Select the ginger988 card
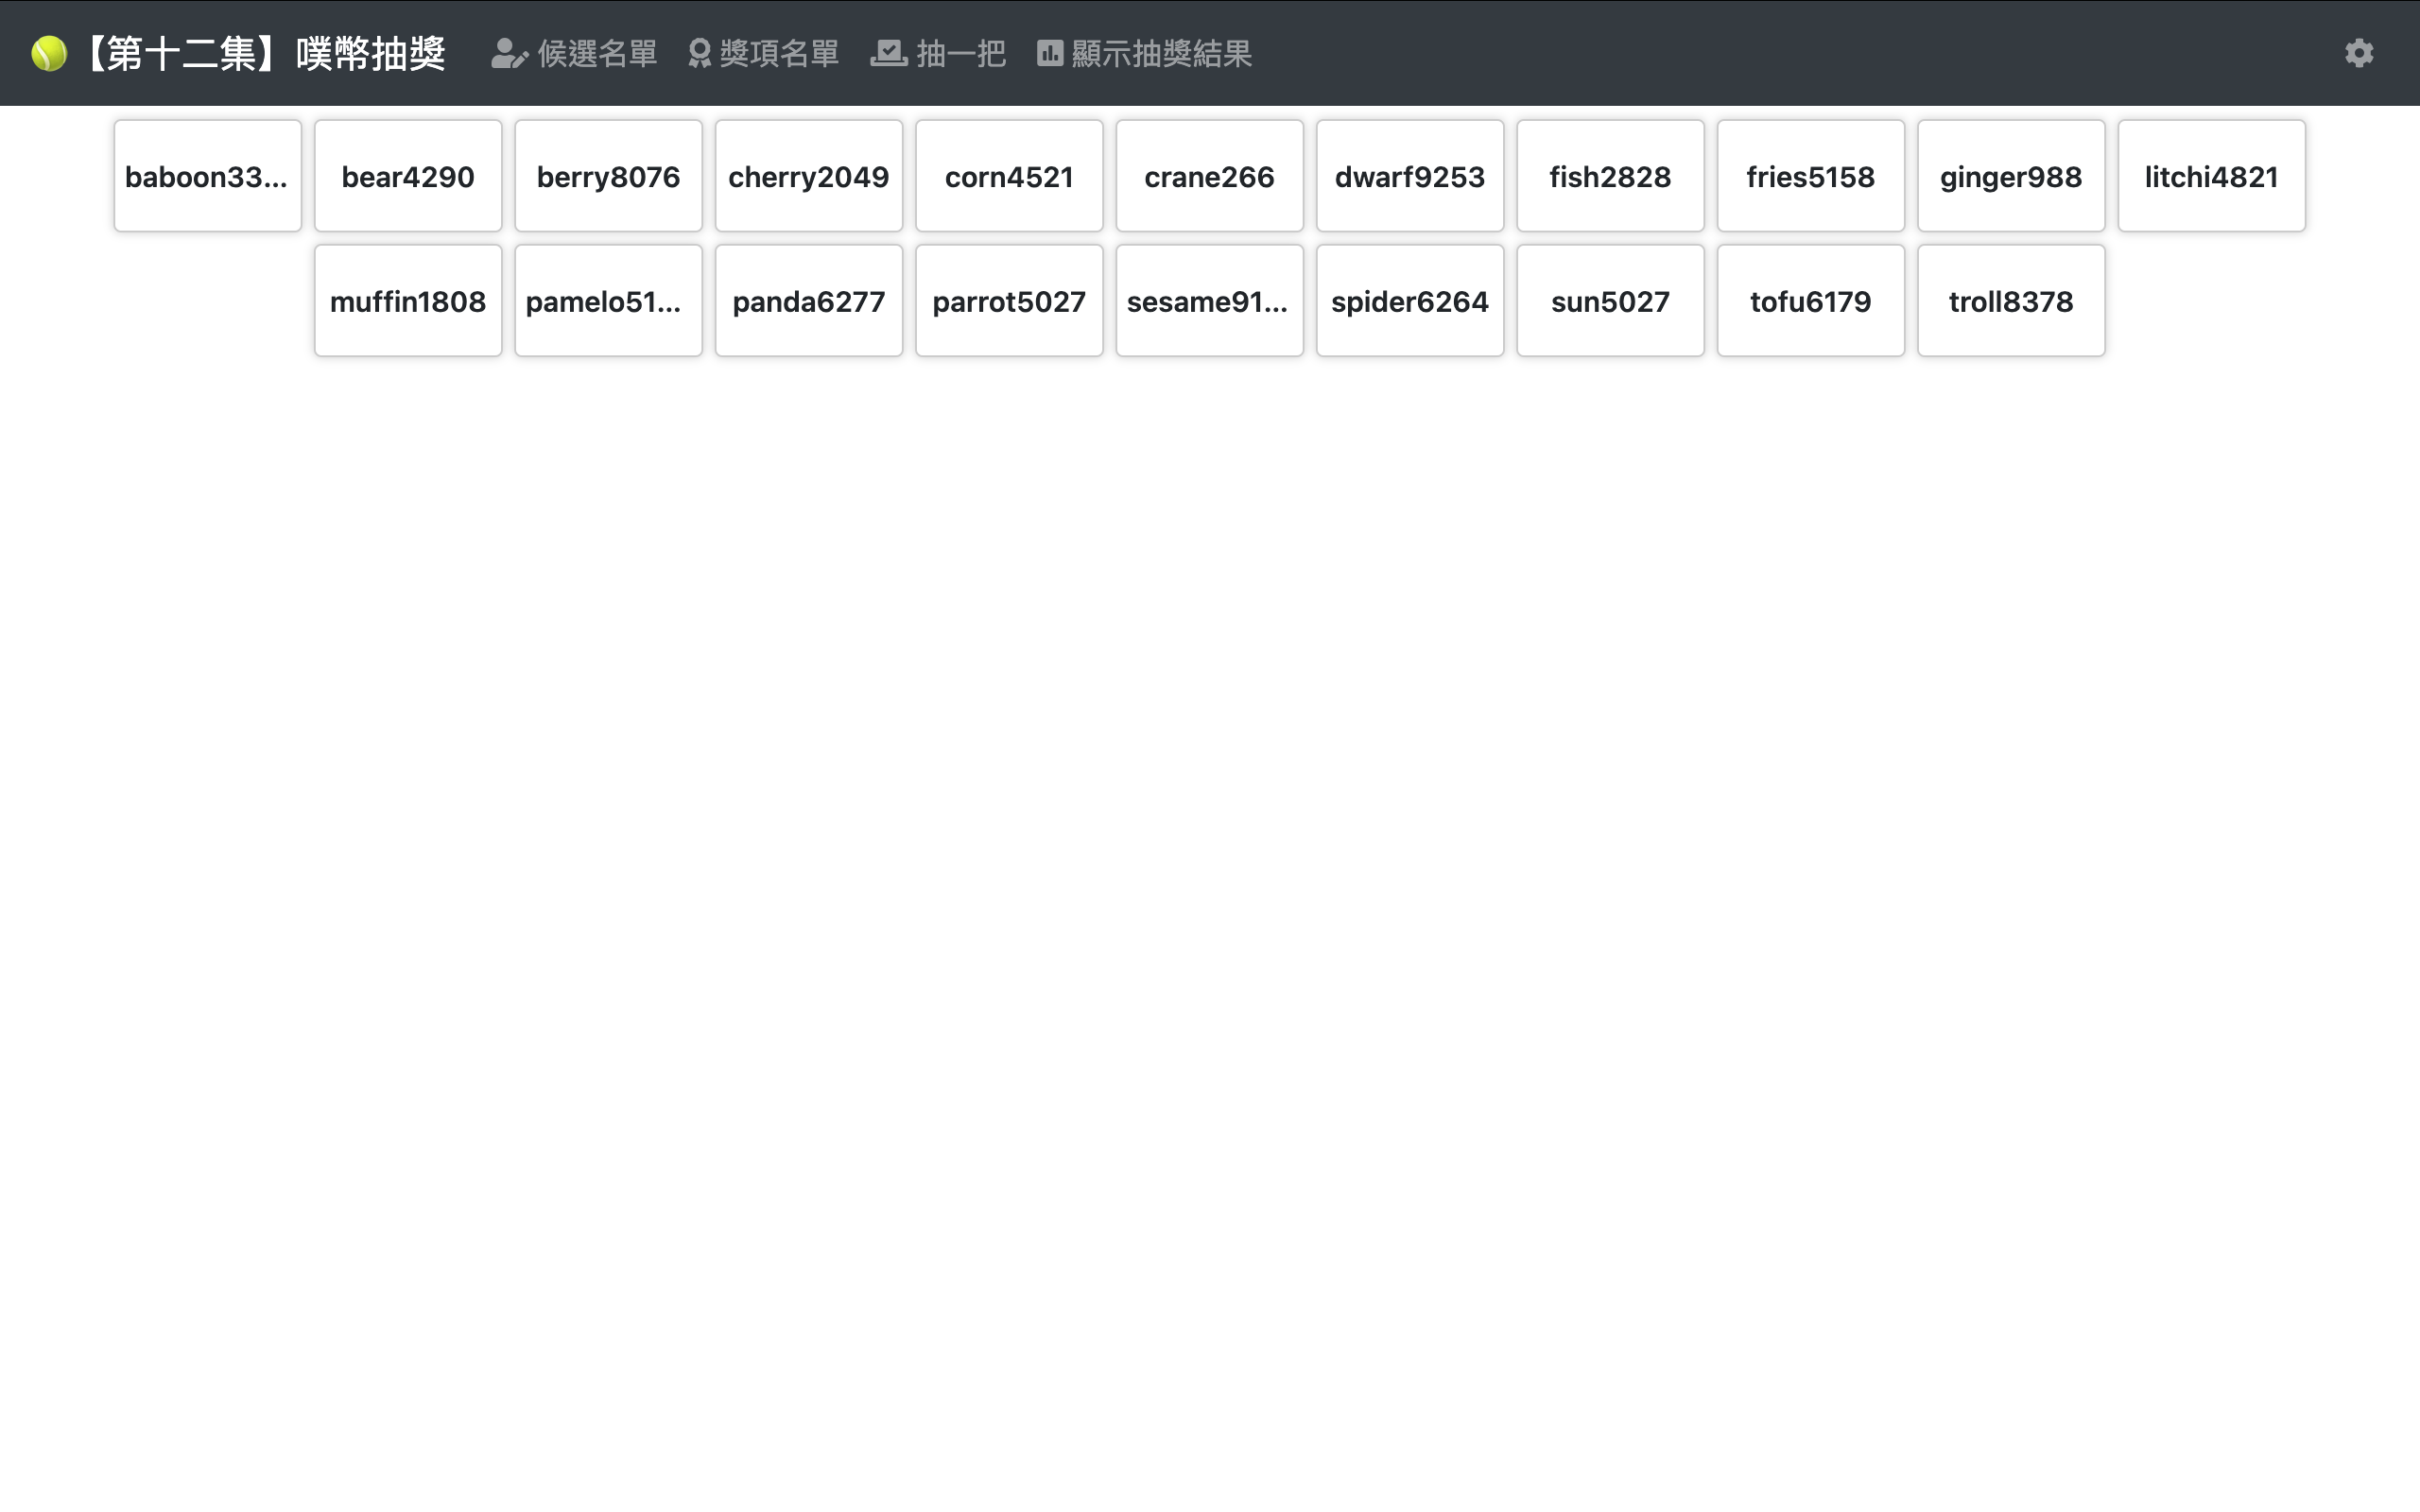This screenshot has width=2420, height=1512. [x=2011, y=176]
